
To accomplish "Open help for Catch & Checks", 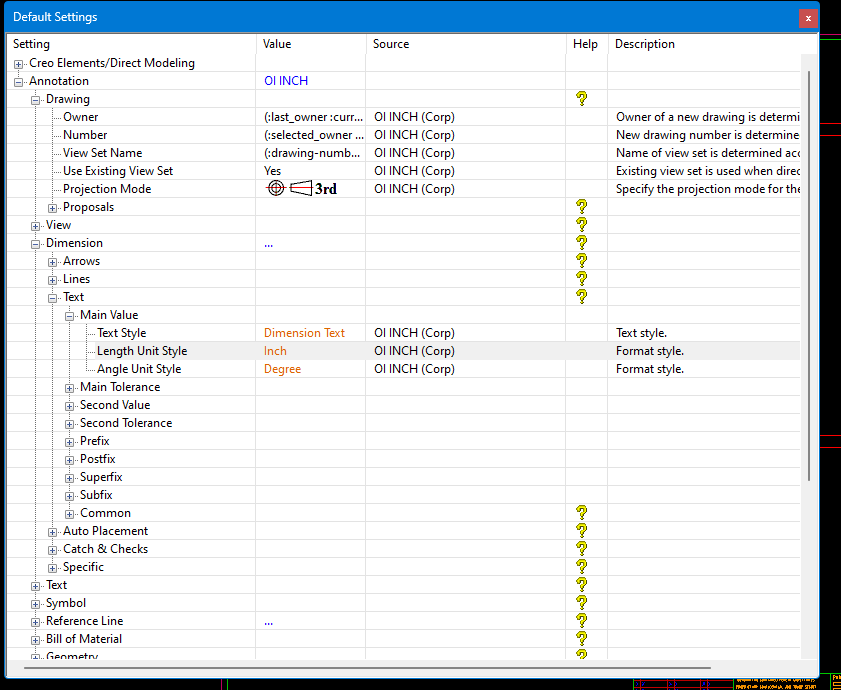I will [x=582, y=548].
